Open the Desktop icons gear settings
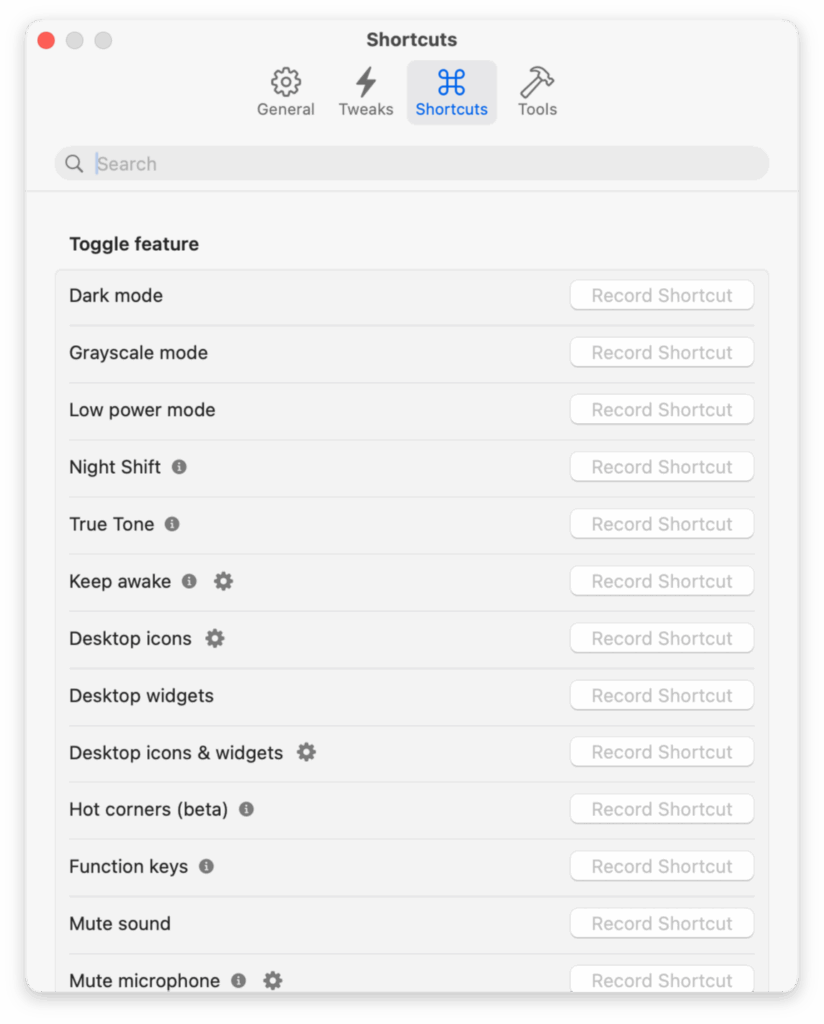The width and height of the screenshot is (824, 1024). tap(215, 638)
